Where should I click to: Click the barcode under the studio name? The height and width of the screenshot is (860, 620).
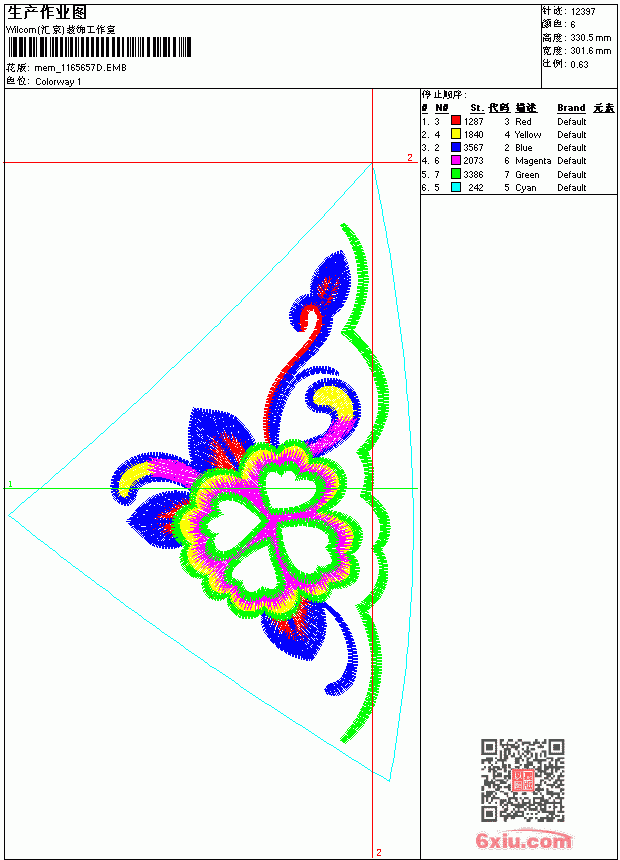(99, 47)
